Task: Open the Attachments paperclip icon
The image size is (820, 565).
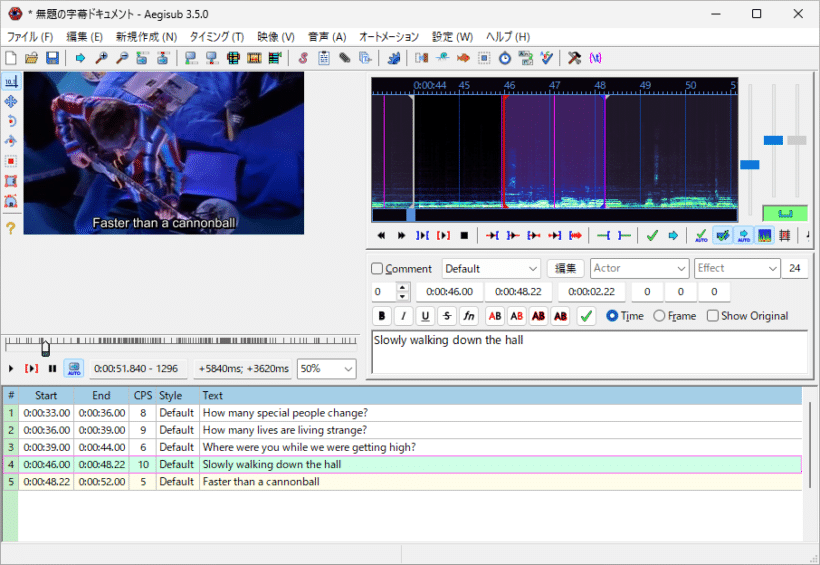Action: [x=344, y=58]
